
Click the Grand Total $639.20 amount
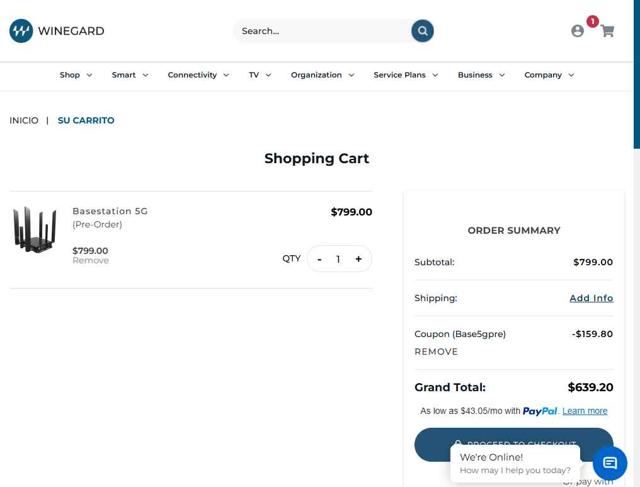click(591, 387)
